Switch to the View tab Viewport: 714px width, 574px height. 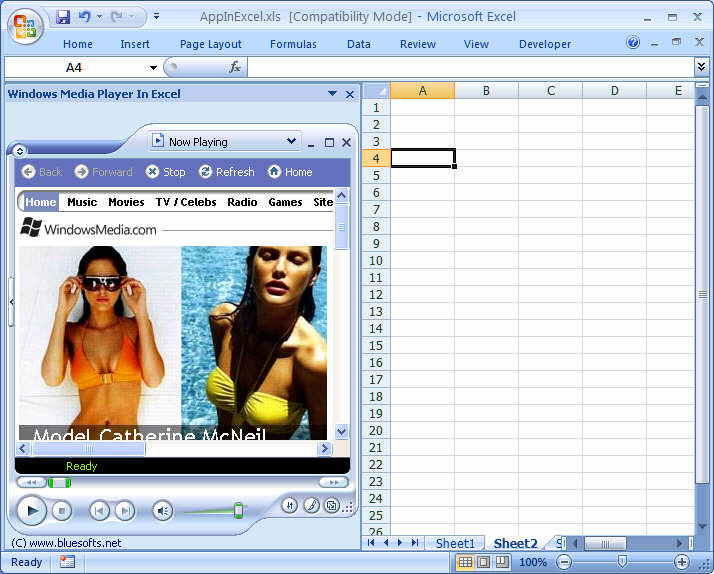(x=476, y=44)
